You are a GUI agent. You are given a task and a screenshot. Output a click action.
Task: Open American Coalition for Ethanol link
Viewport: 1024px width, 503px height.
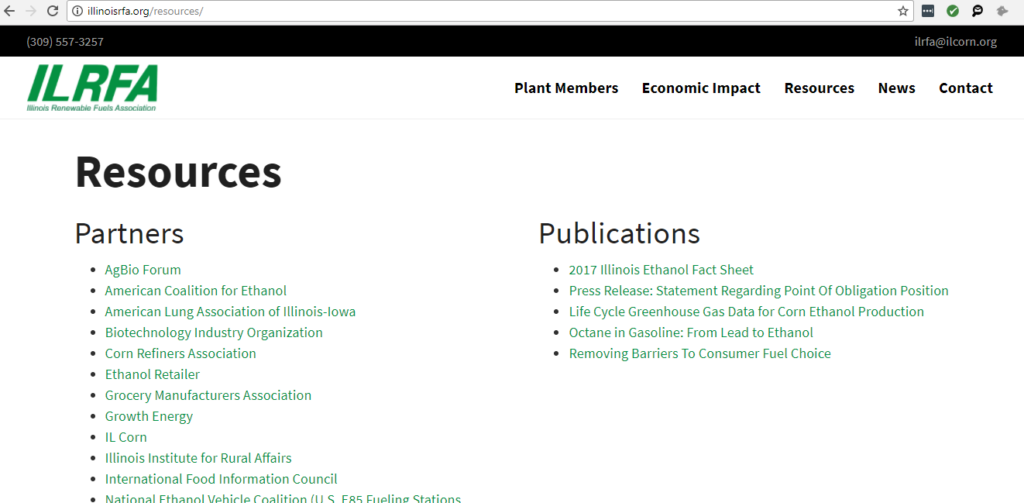click(x=196, y=291)
